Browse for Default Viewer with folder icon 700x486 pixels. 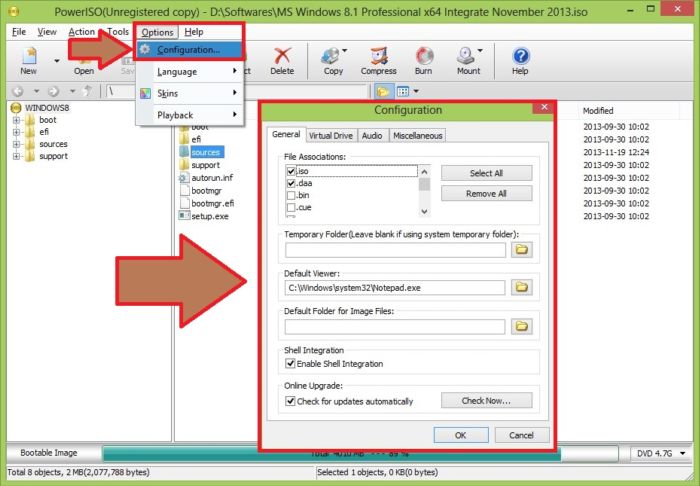tap(520, 287)
